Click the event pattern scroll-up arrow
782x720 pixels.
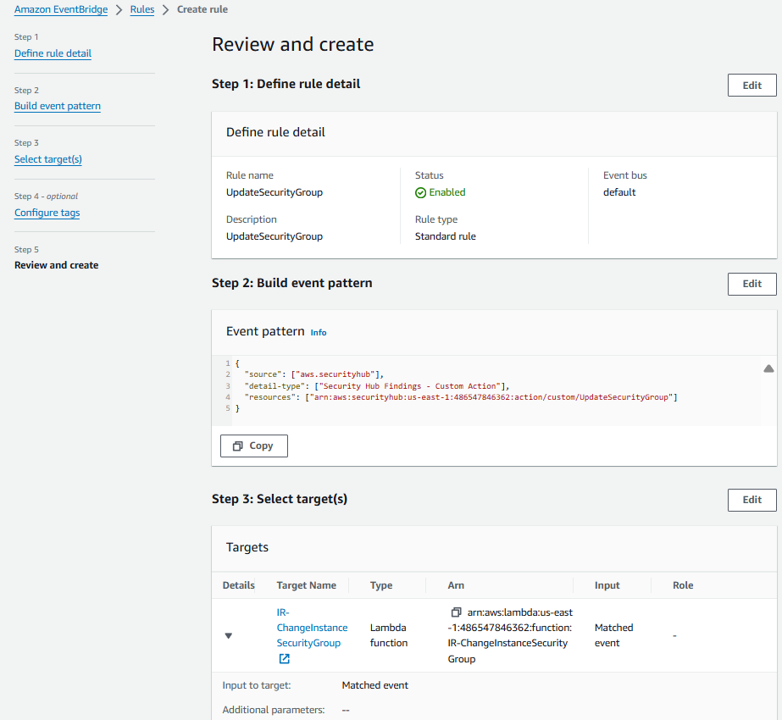click(769, 368)
